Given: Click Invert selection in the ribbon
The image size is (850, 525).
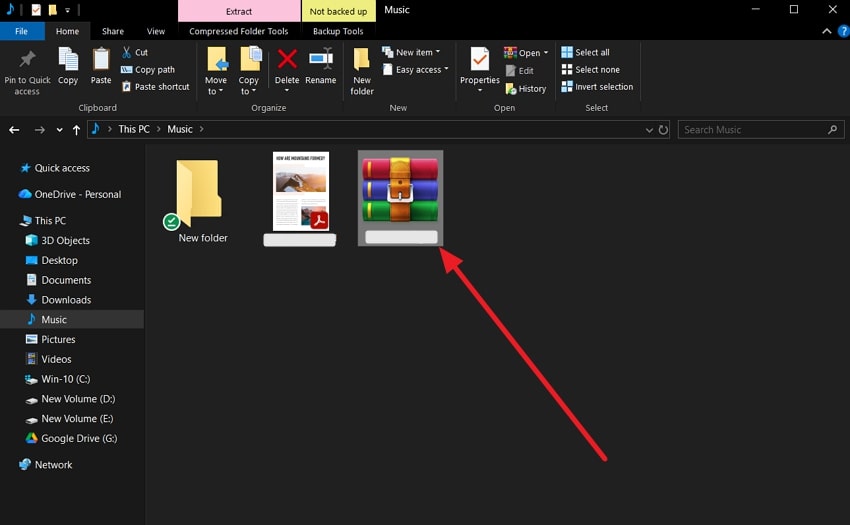Looking at the screenshot, I should click(x=597, y=87).
